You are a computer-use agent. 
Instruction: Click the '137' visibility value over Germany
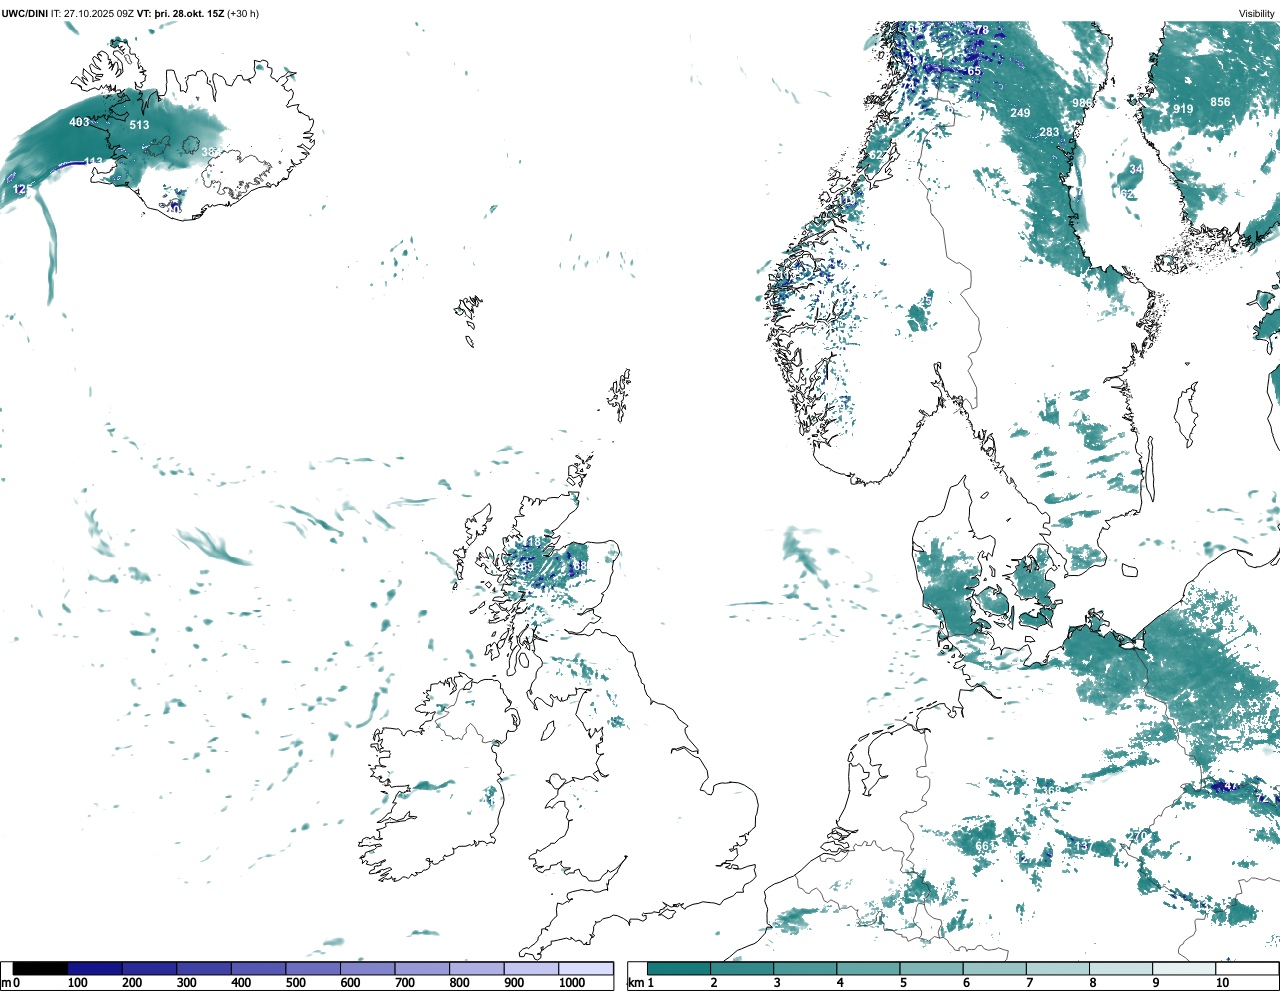pos(1083,846)
